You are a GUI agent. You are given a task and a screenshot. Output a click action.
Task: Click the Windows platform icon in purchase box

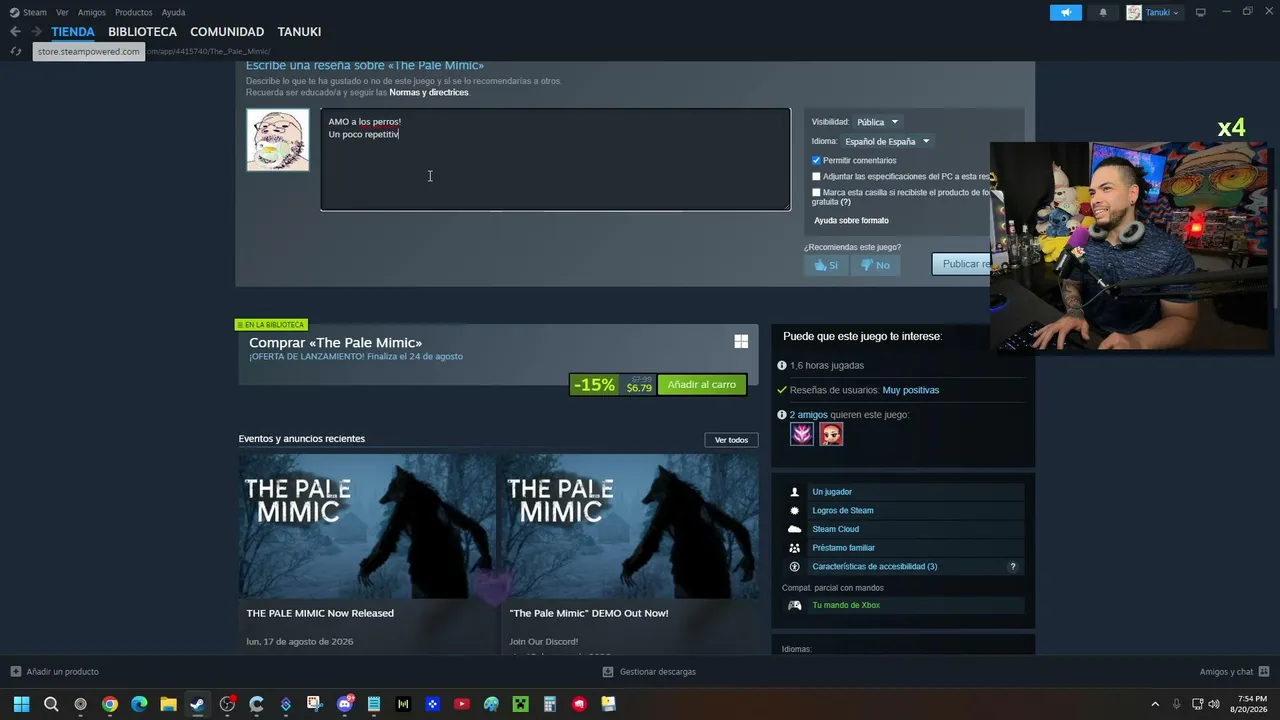click(x=741, y=342)
